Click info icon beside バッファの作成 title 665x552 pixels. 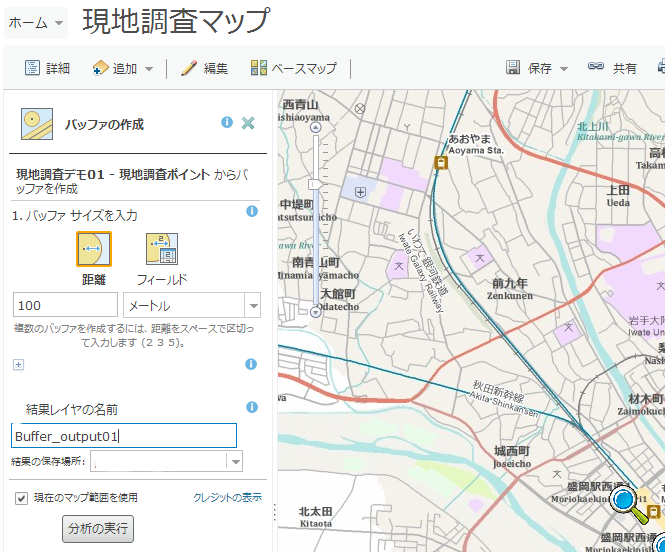[x=227, y=122]
